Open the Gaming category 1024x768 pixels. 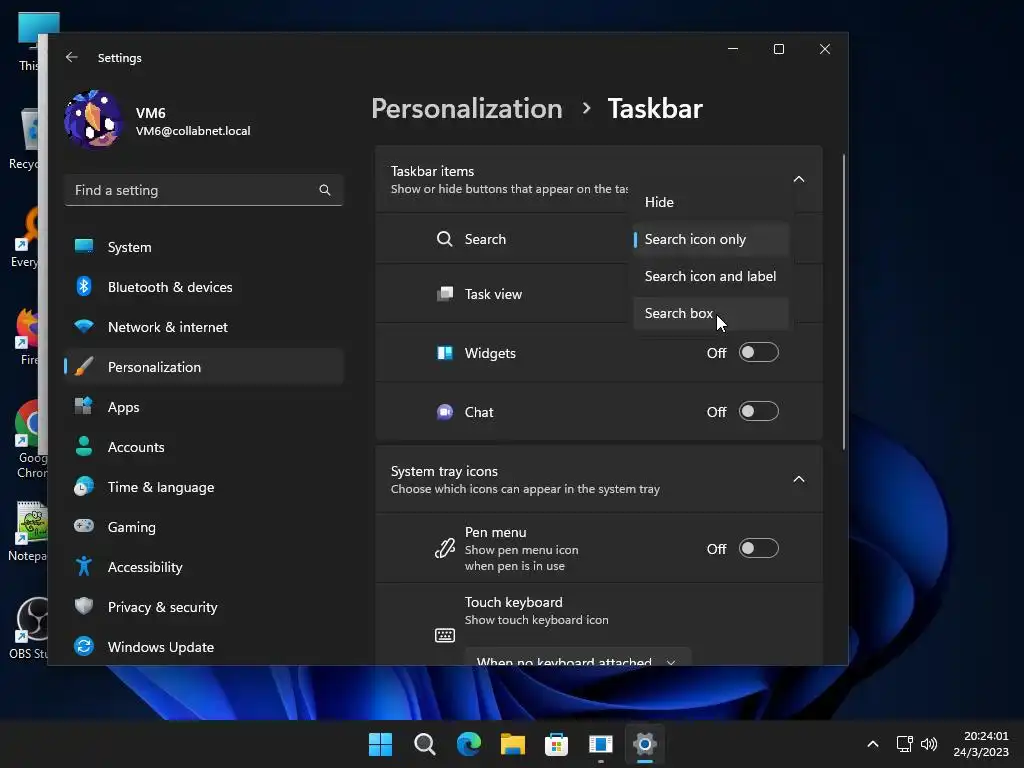[x=204, y=526]
